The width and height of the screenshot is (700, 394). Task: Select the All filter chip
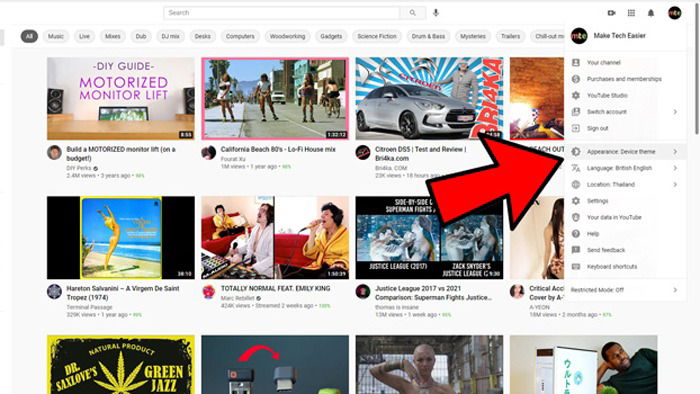(x=29, y=36)
